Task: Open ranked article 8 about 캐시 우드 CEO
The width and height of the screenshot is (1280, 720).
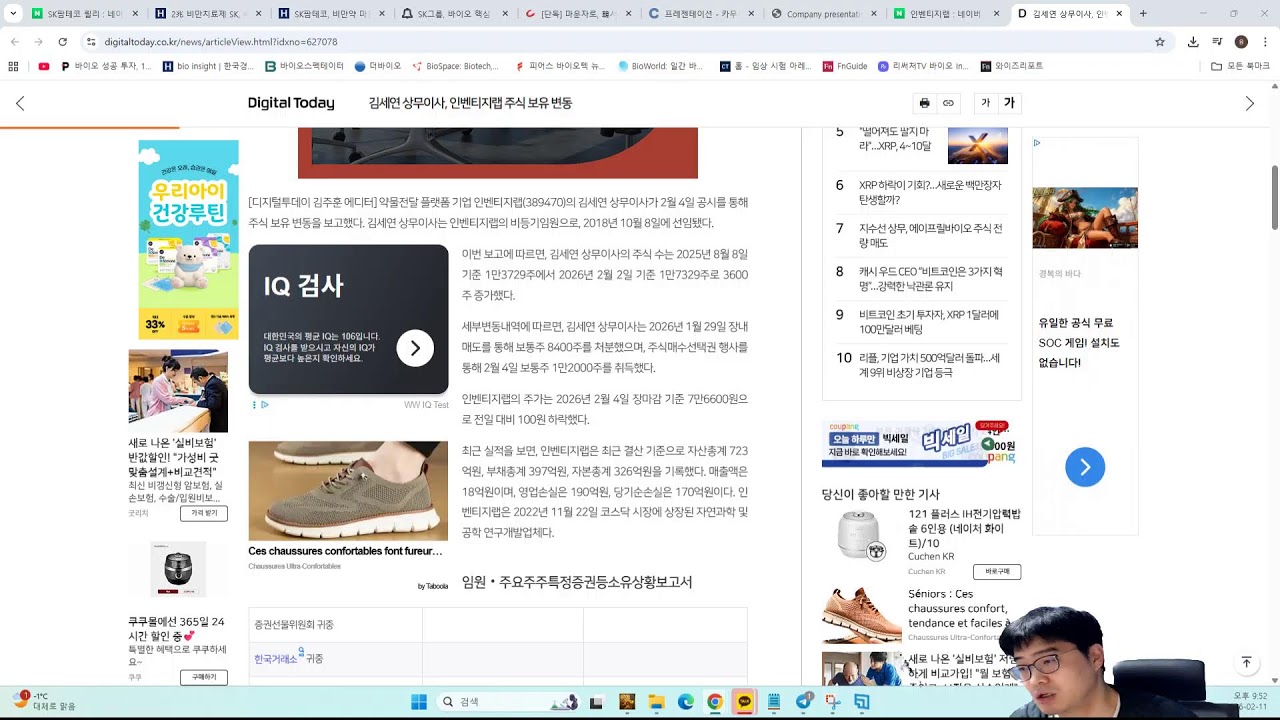Action: (x=930, y=279)
